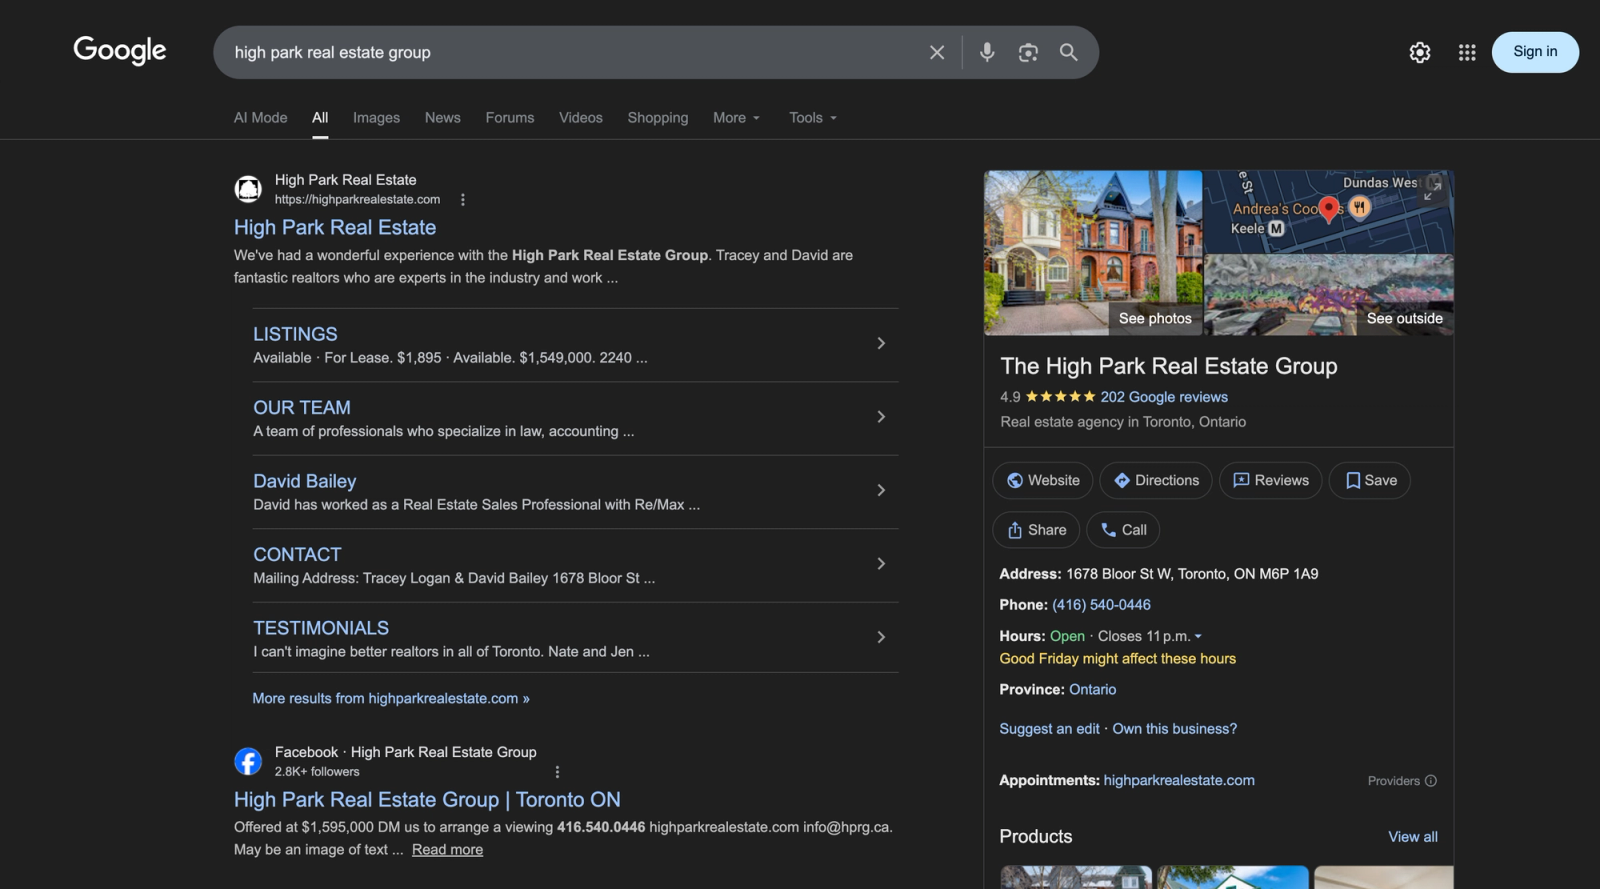The width and height of the screenshot is (1600, 889).
Task: Switch to Images tab
Action: [x=376, y=118]
